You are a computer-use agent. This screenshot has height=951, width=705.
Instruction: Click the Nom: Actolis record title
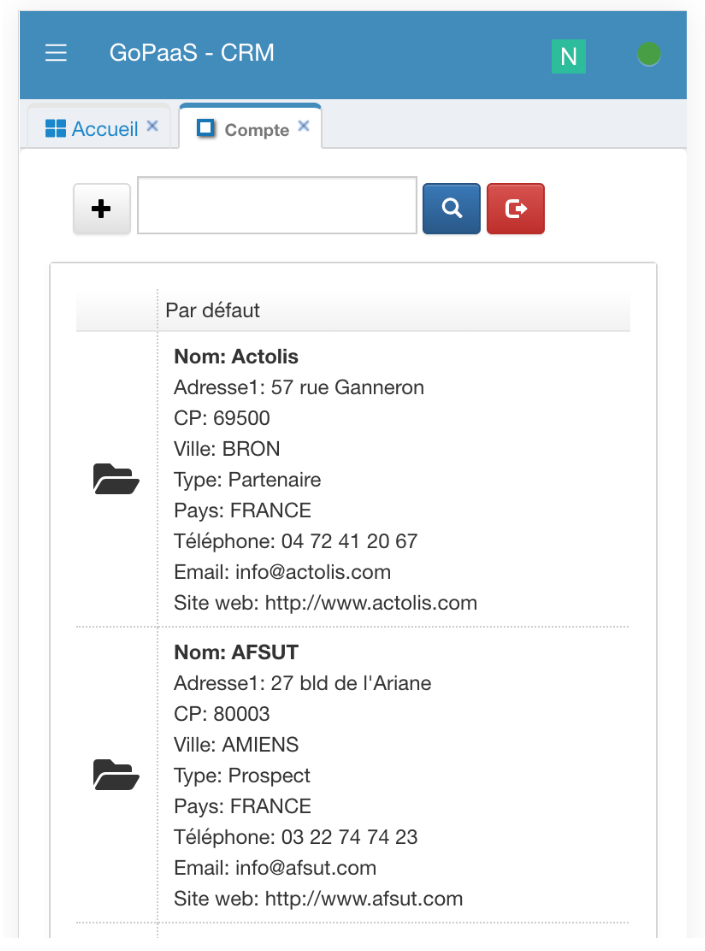pyautogui.click(x=236, y=356)
